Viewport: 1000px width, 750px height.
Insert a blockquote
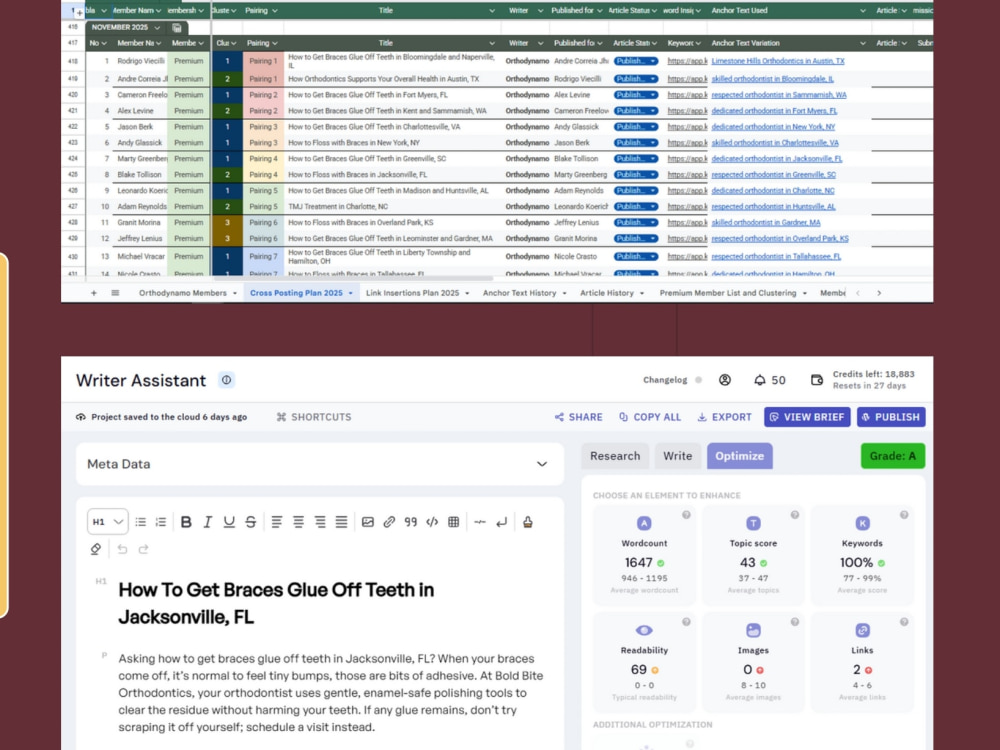coord(411,522)
